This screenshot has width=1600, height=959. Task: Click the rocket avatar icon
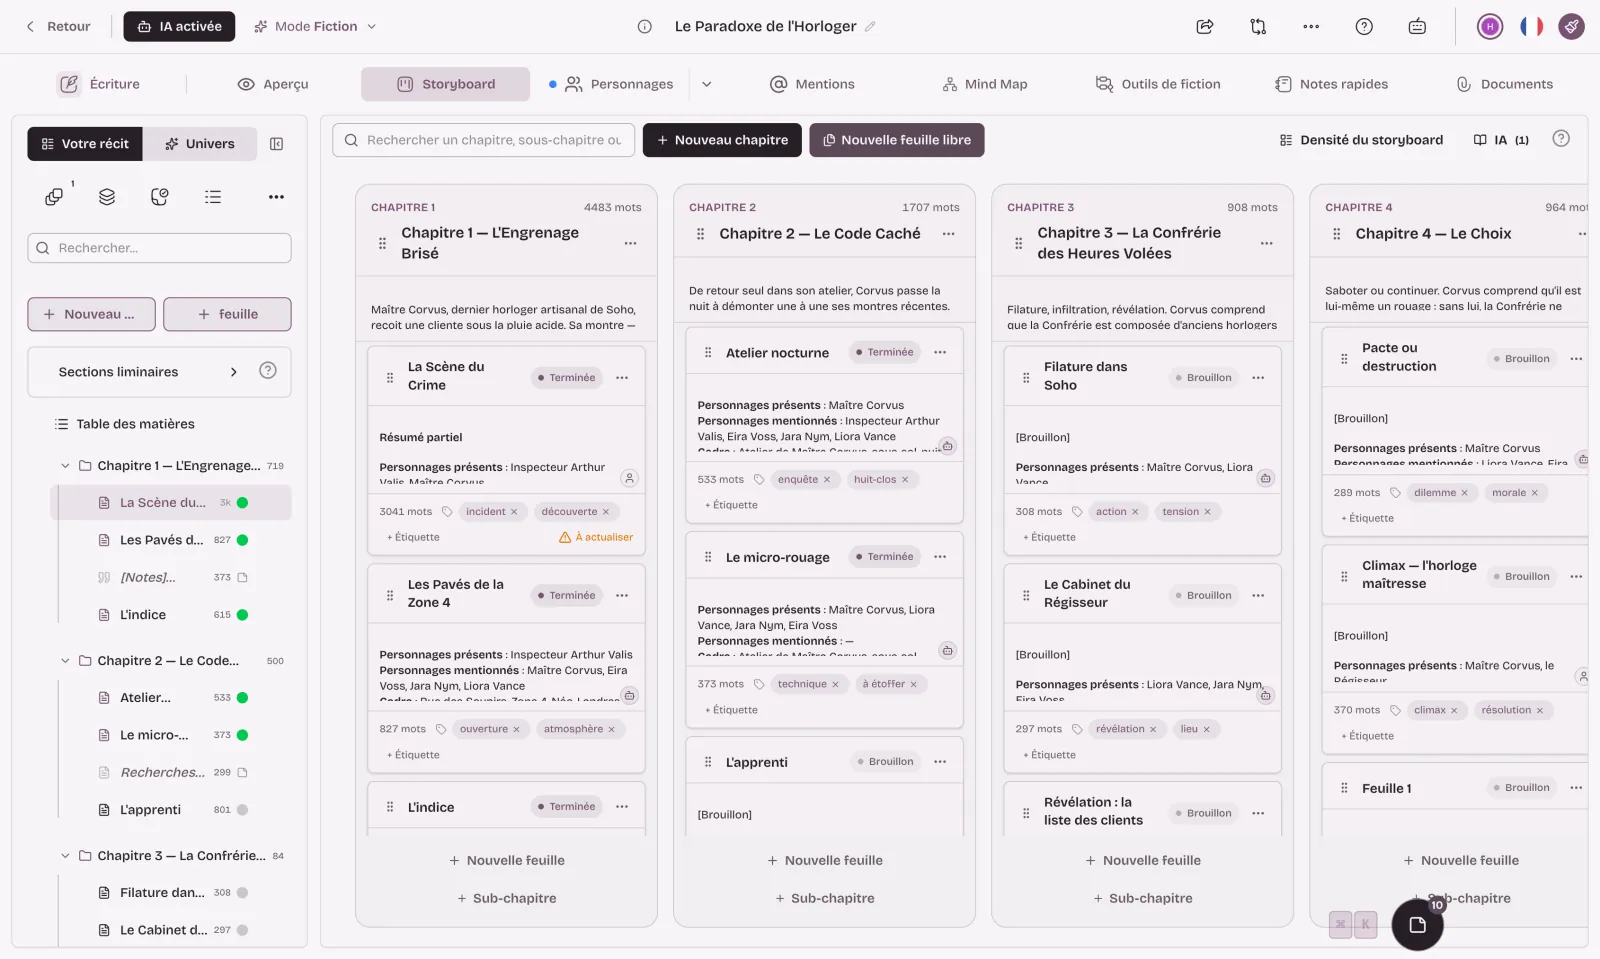[1571, 27]
